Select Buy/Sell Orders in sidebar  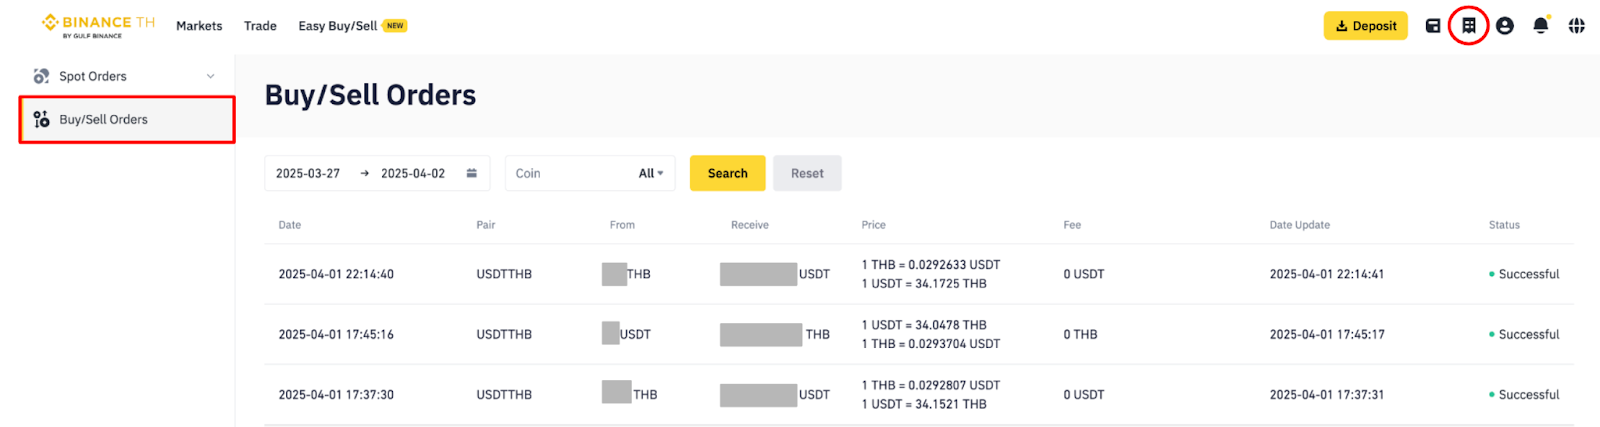click(x=103, y=119)
